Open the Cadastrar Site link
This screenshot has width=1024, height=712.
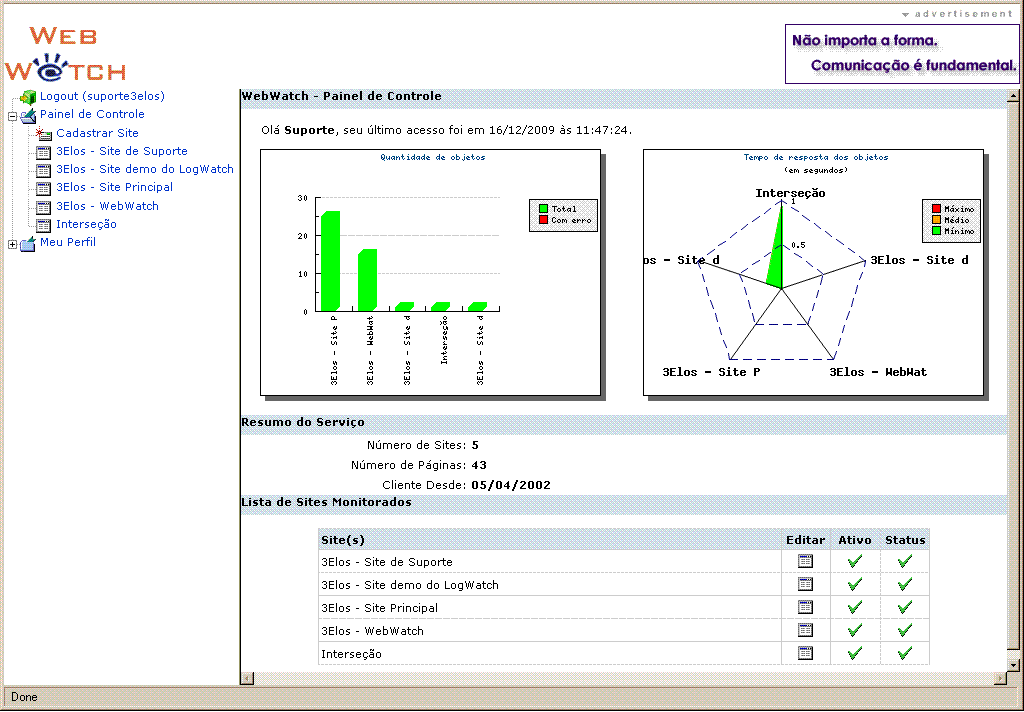[x=97, y=133]
